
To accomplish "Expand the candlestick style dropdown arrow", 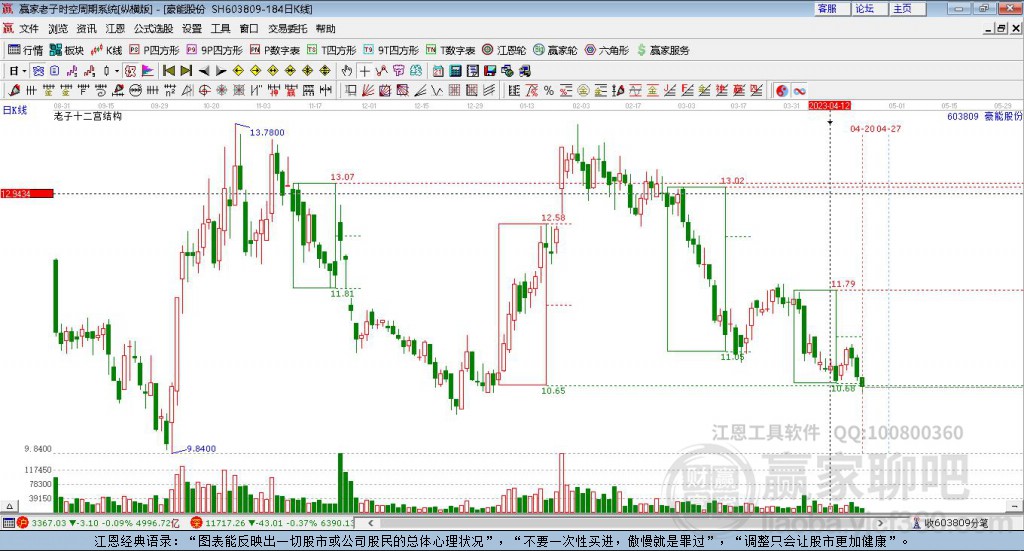I will pyautogui.click(x=117, y=71).
